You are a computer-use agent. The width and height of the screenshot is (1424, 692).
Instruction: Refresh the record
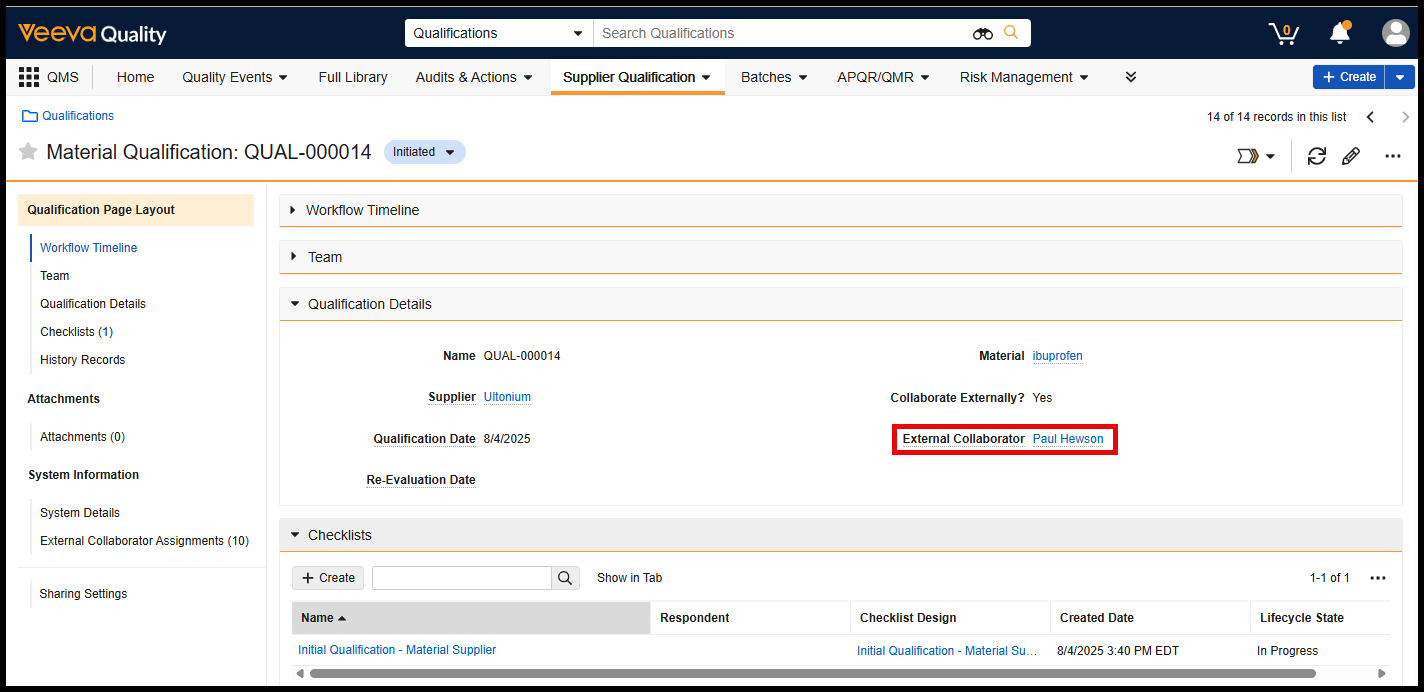click(1317, 156)
